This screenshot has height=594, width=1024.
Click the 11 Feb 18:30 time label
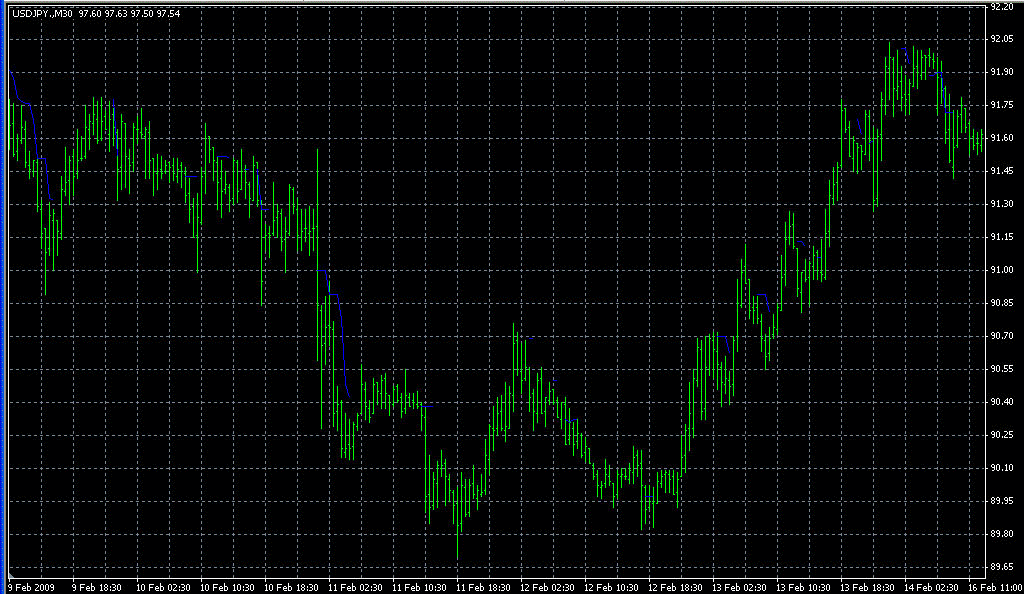[481, 587]
